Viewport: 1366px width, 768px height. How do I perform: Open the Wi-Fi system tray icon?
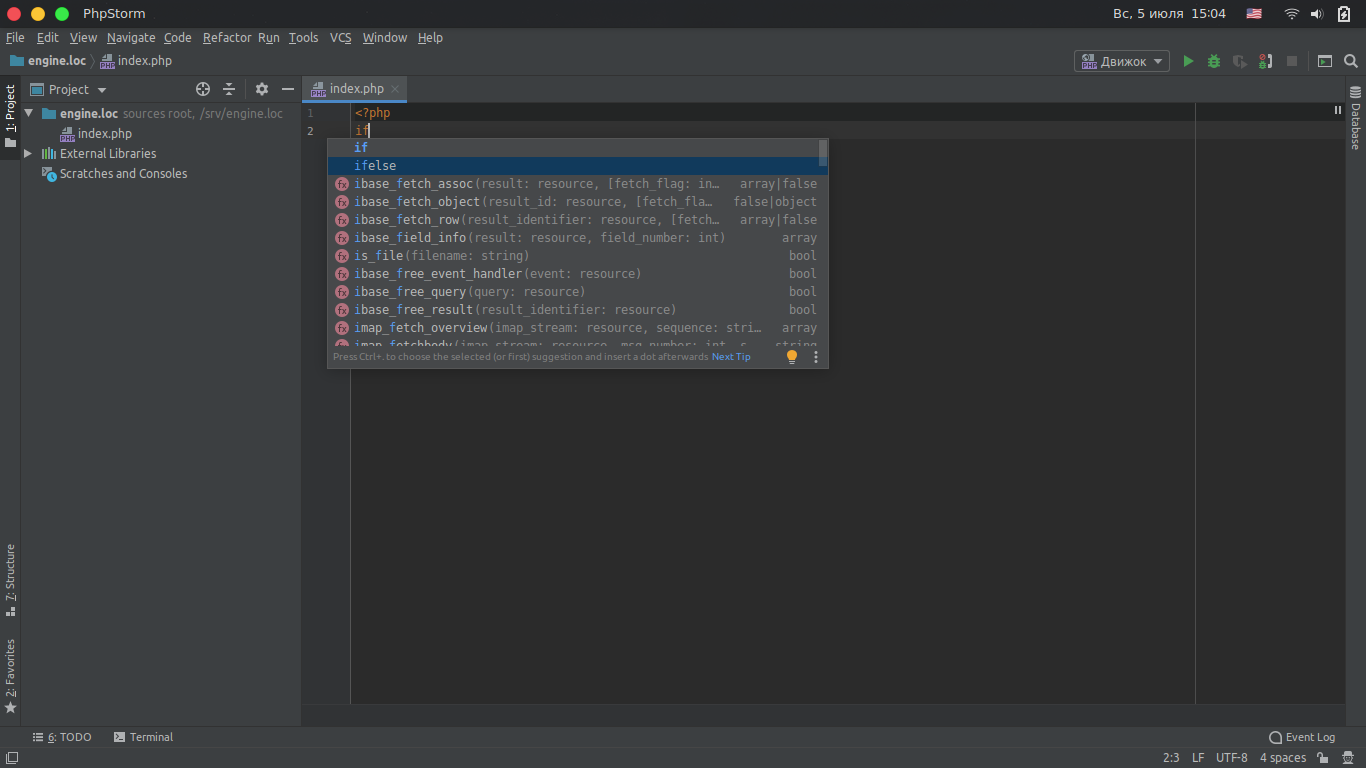[x=1292, y=14]
